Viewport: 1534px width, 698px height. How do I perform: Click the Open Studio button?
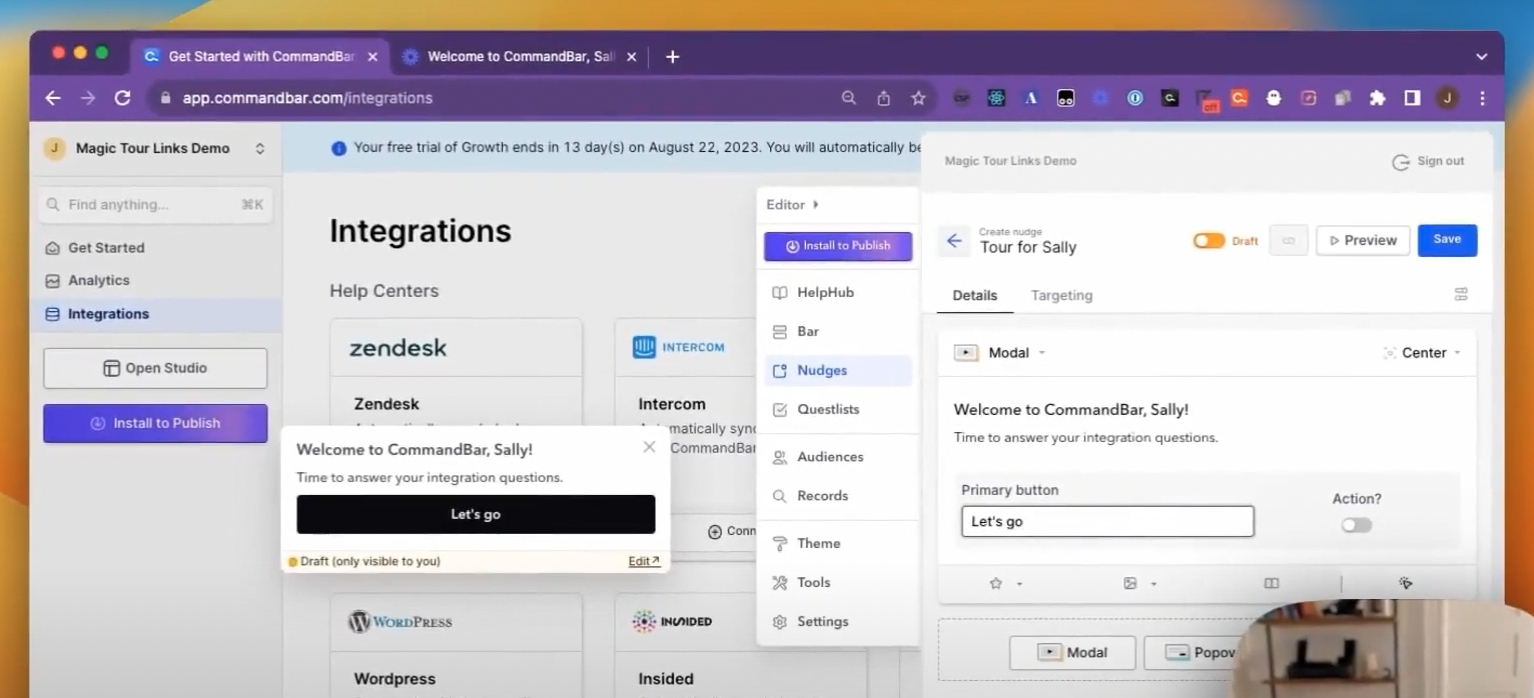[x=155, y=368]
